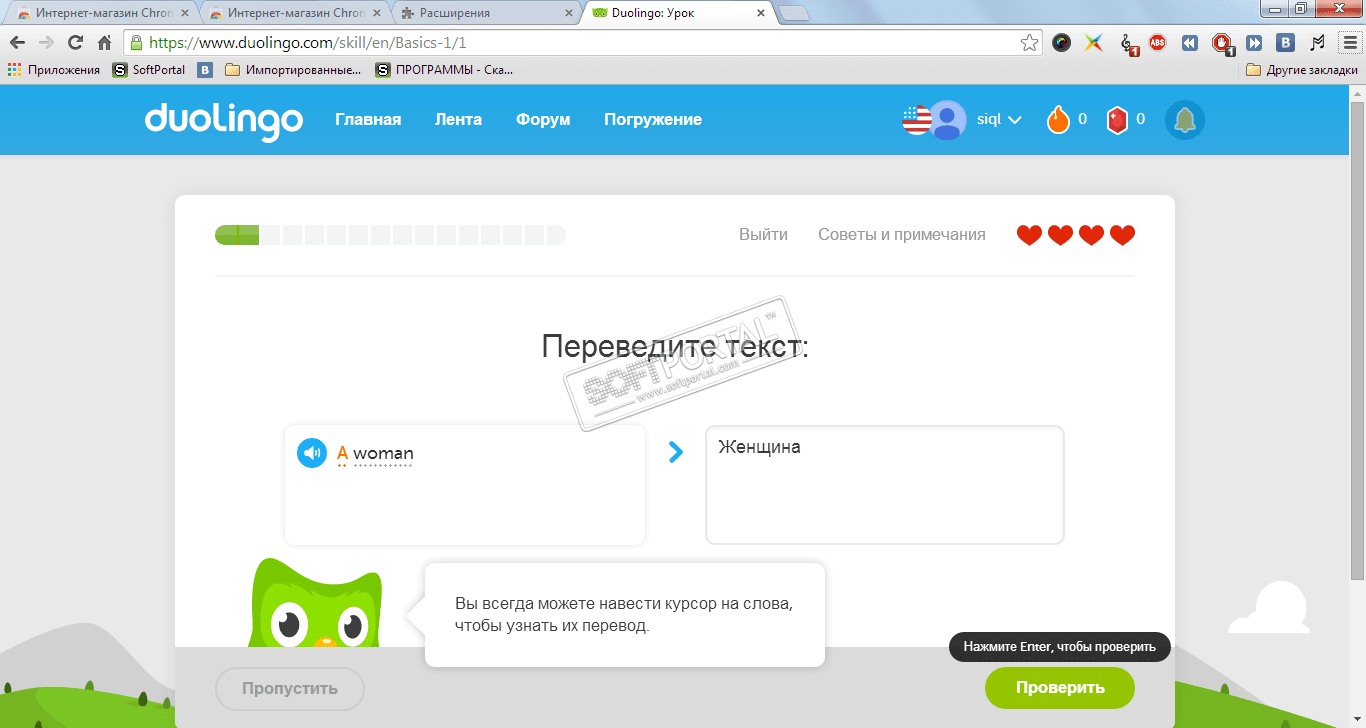Image resolution: width=1366 pixels, height=728 pixels.
Task: Expand the Другие закладки folder
Action: point(1302,70)
